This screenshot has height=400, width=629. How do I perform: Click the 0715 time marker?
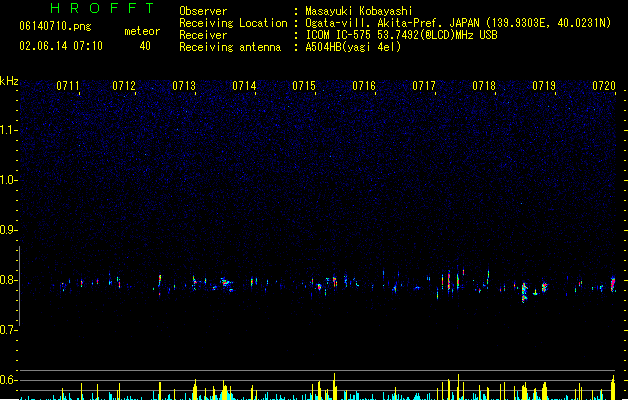(304, 86)
